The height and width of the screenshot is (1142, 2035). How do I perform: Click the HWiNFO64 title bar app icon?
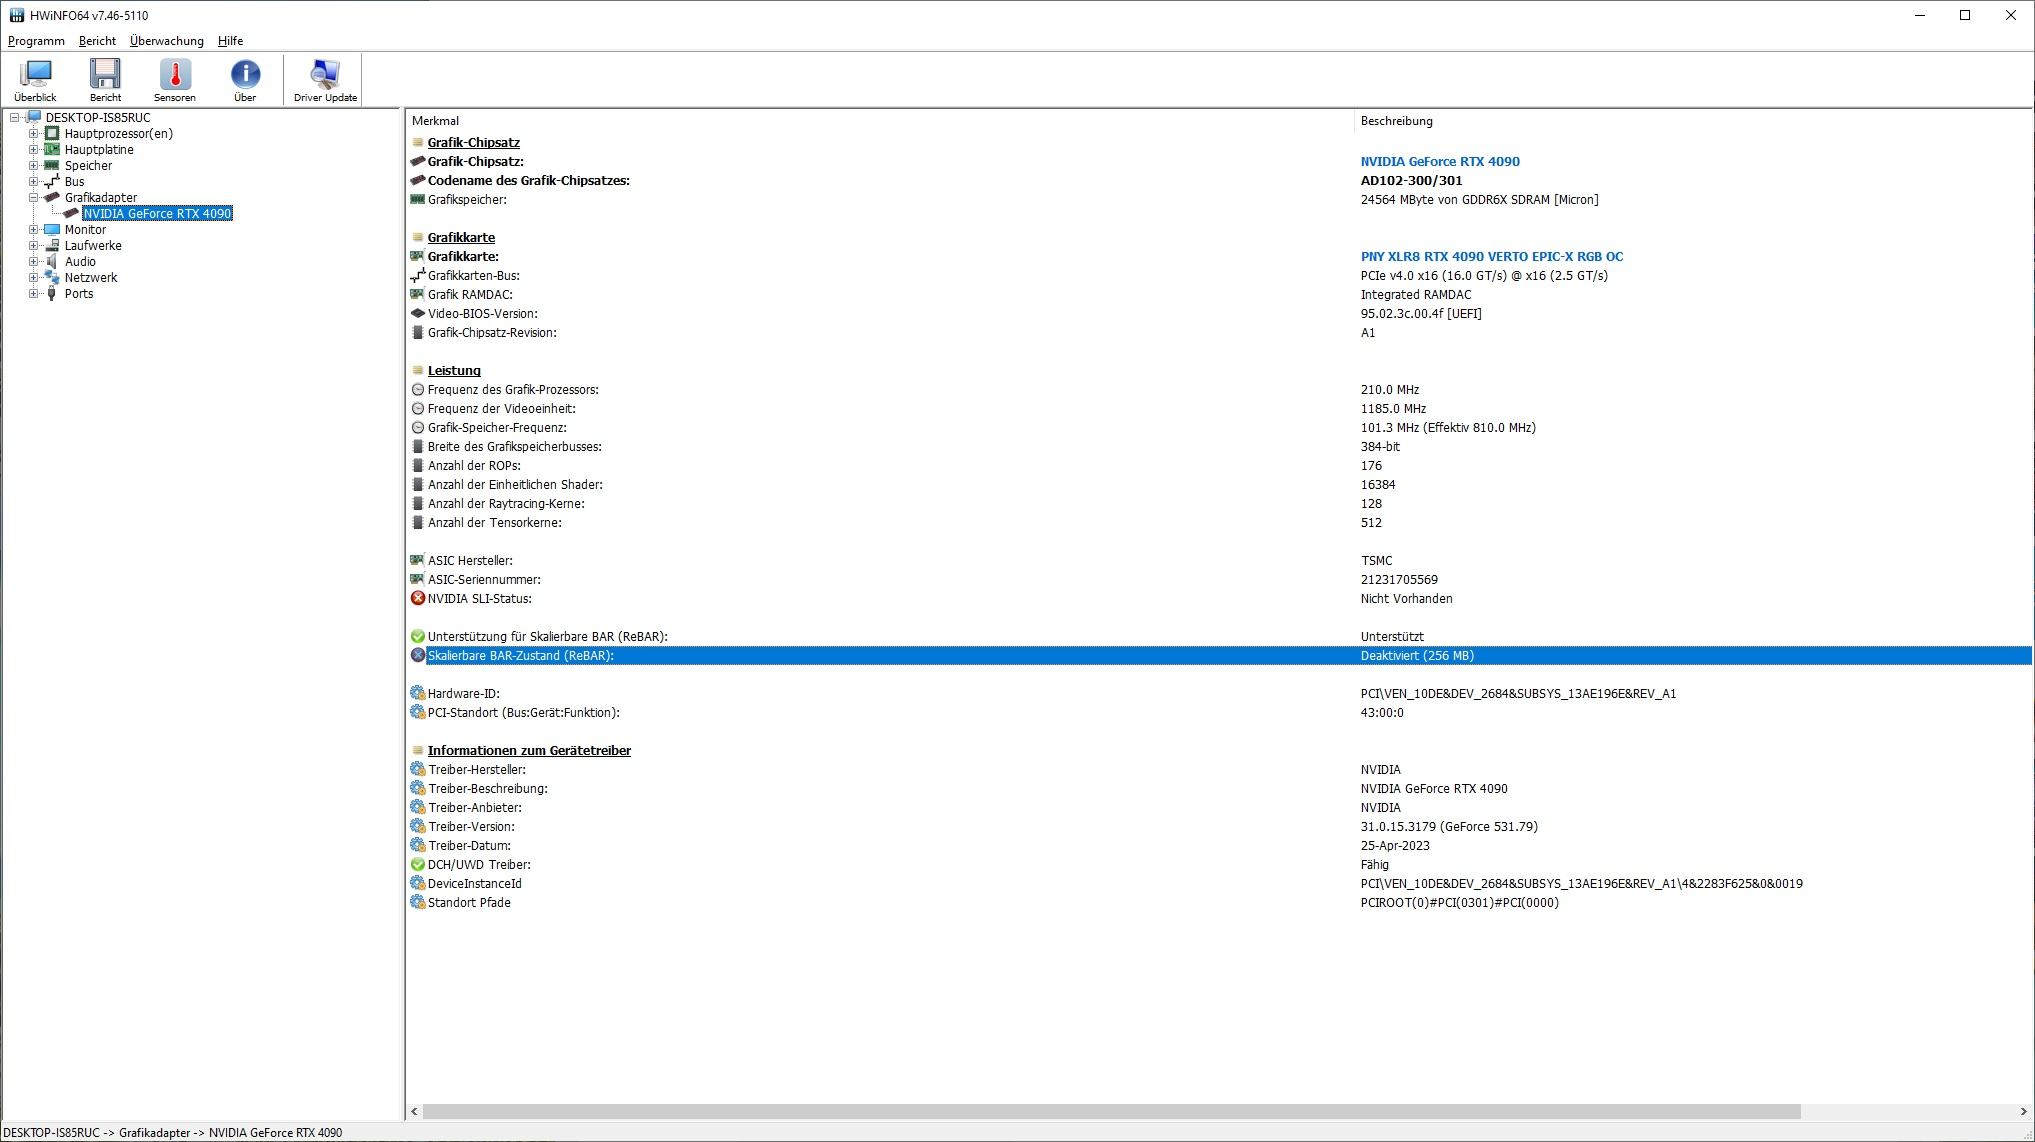pyautogui.click(x=16, y=15)
